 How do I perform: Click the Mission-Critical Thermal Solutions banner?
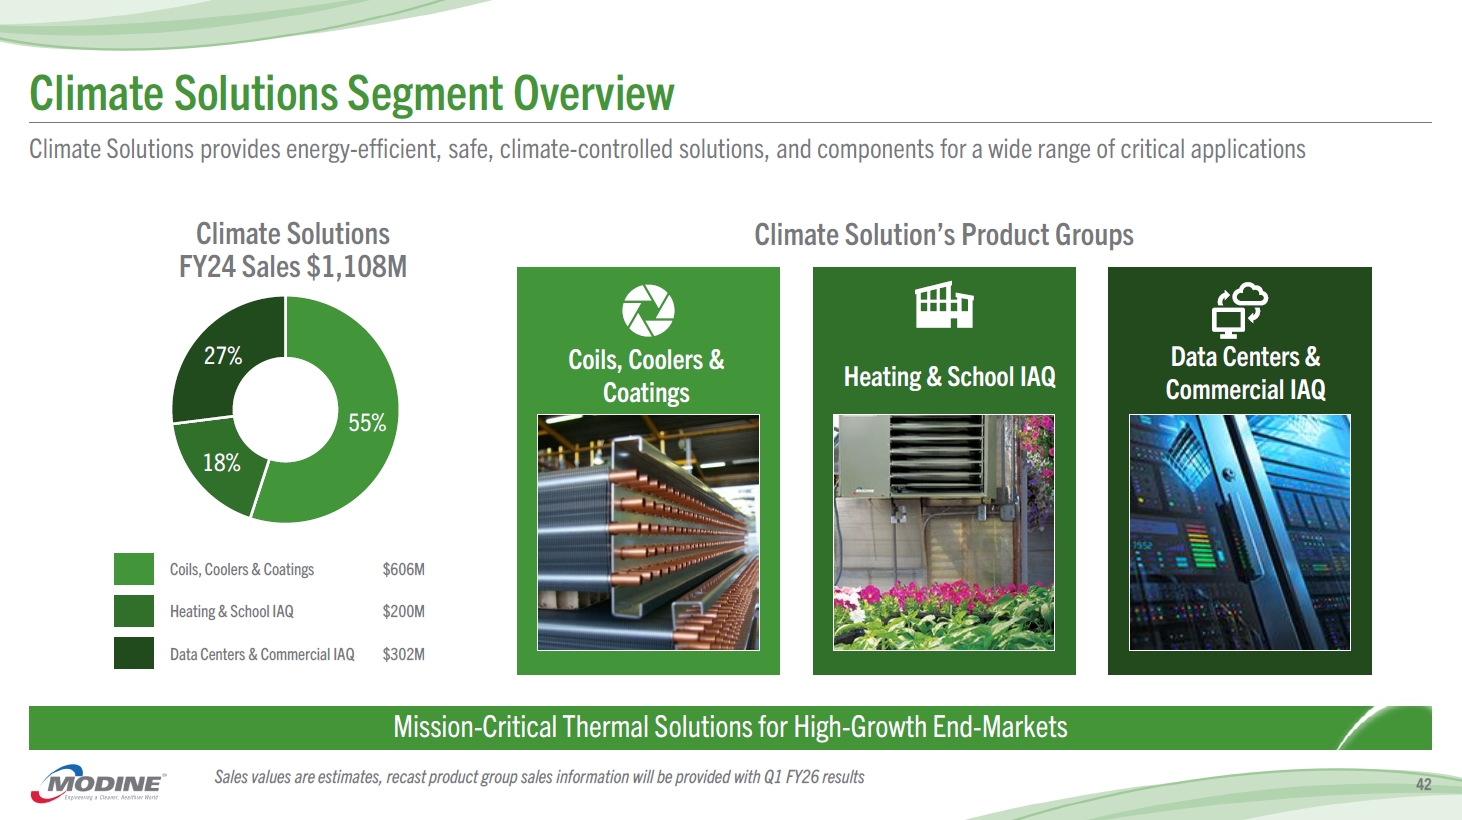click(x=730, y=727)
